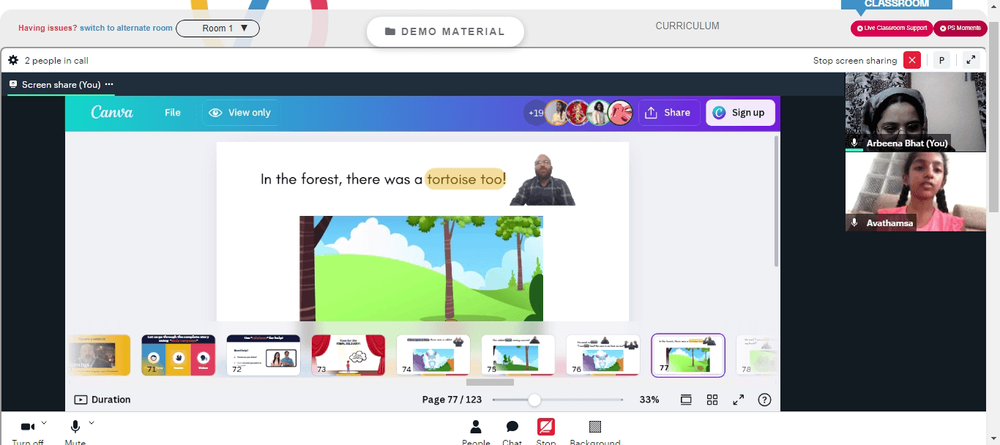
Task: Open microphone options chevron
Action: pos(91,422)
